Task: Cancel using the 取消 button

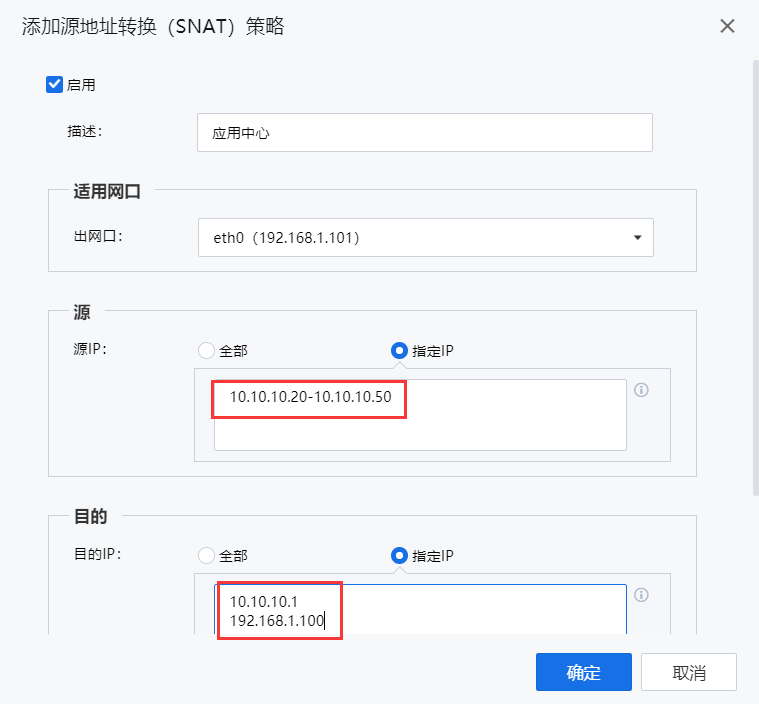Action: pos(689,672)
